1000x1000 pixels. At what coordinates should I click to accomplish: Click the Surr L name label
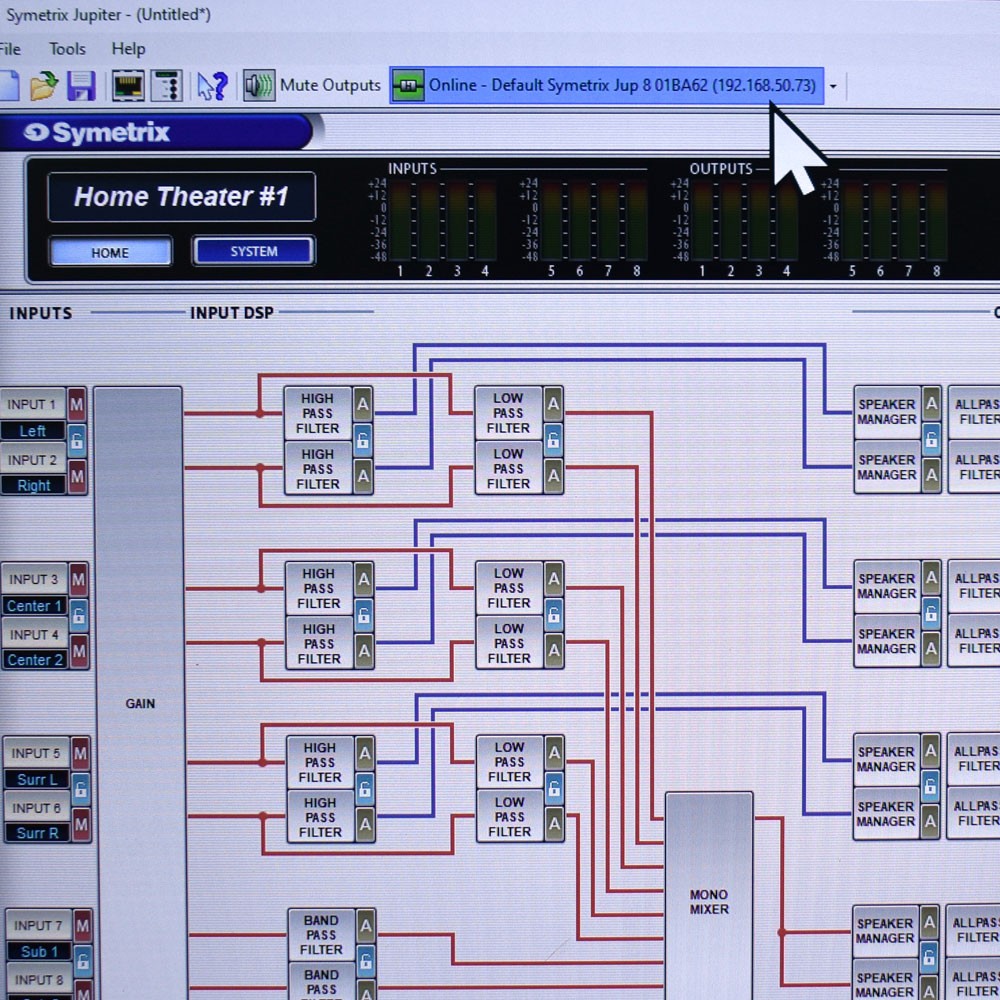pyautogui.click(x=37, y=779)
